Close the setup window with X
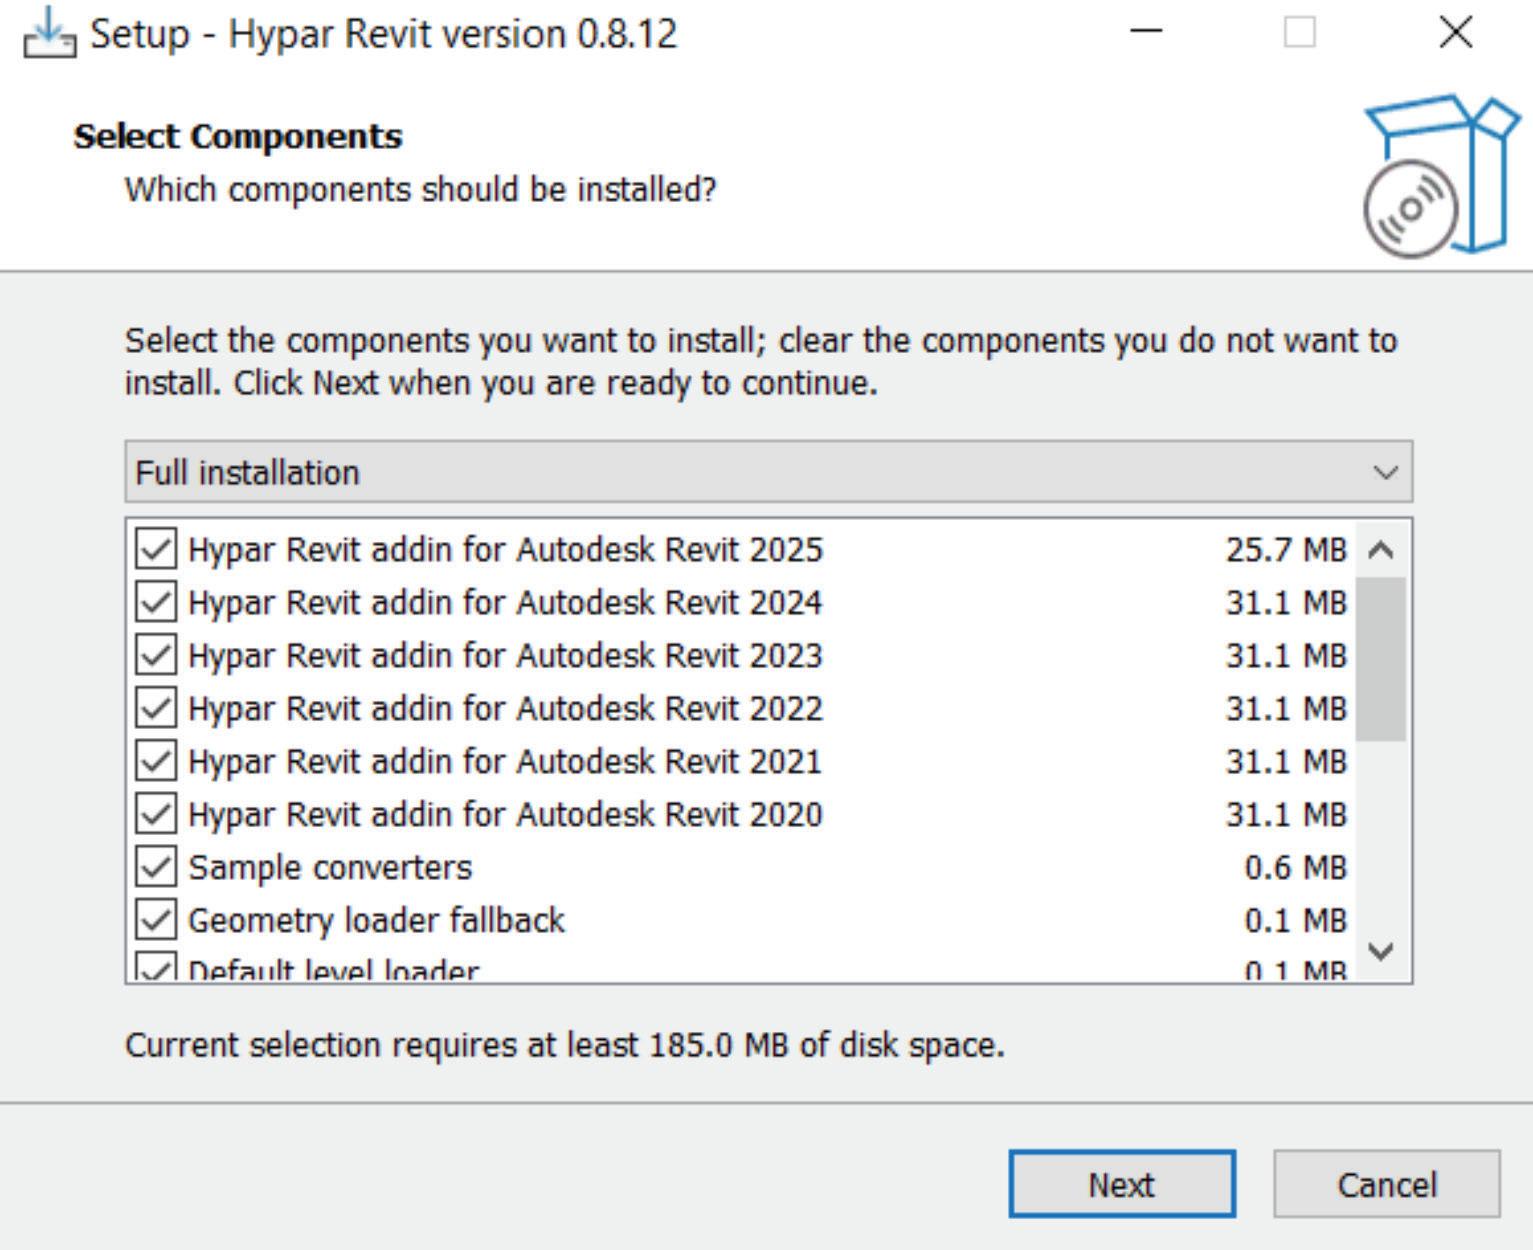1533x1250 pixels. click(1456, 32)
